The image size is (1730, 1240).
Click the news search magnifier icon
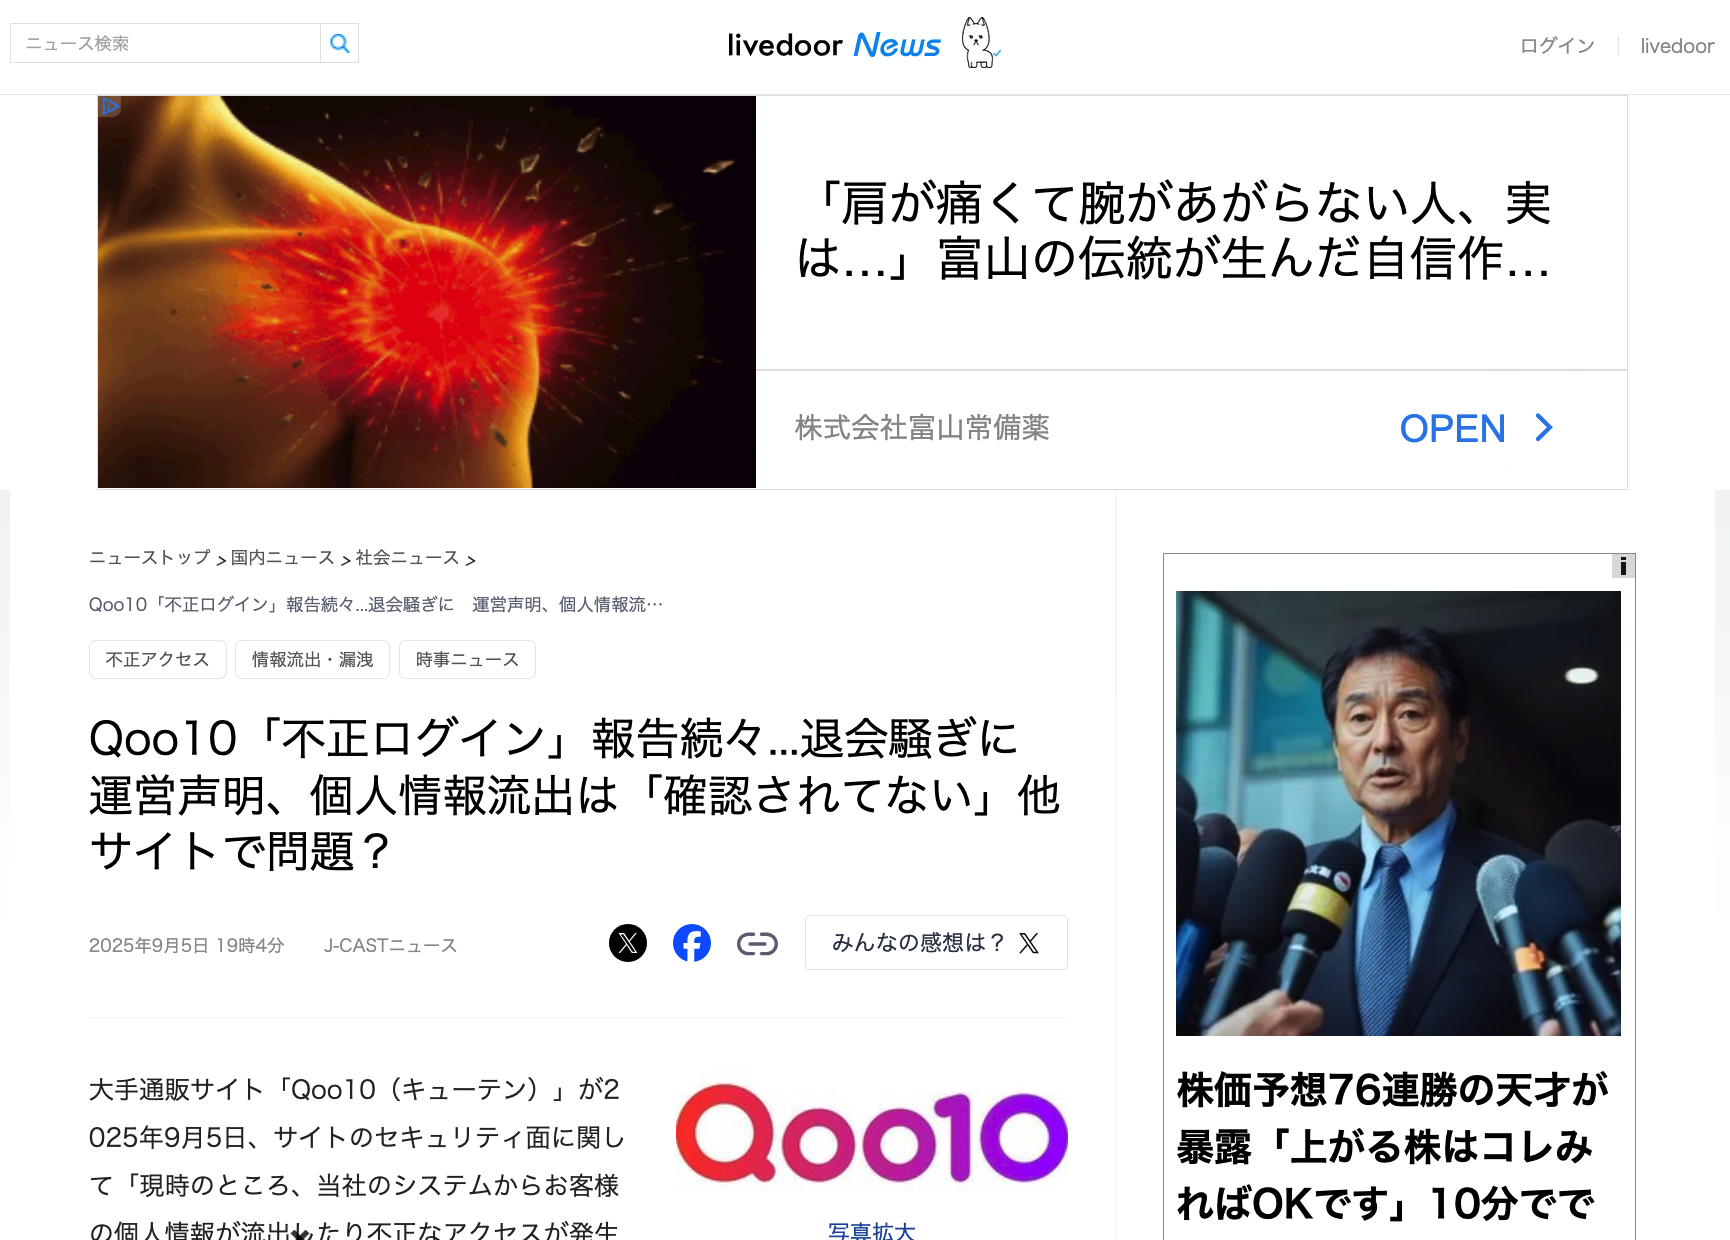[x=340, y=43]
